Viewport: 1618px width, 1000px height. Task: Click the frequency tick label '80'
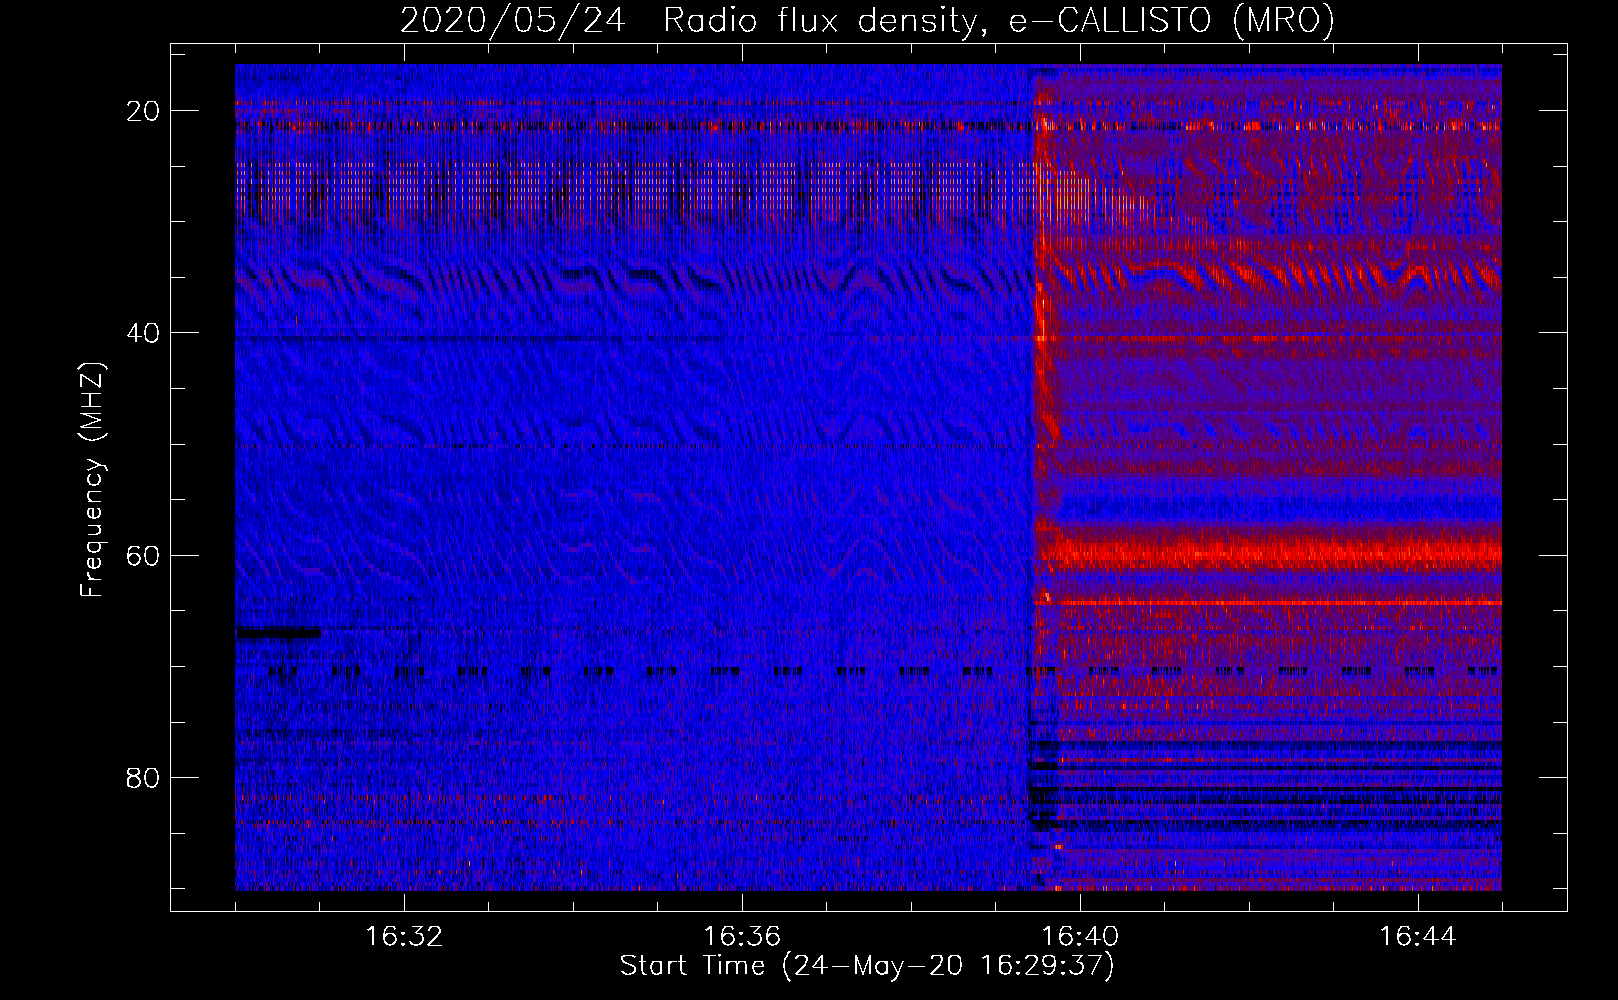[144, 777]
